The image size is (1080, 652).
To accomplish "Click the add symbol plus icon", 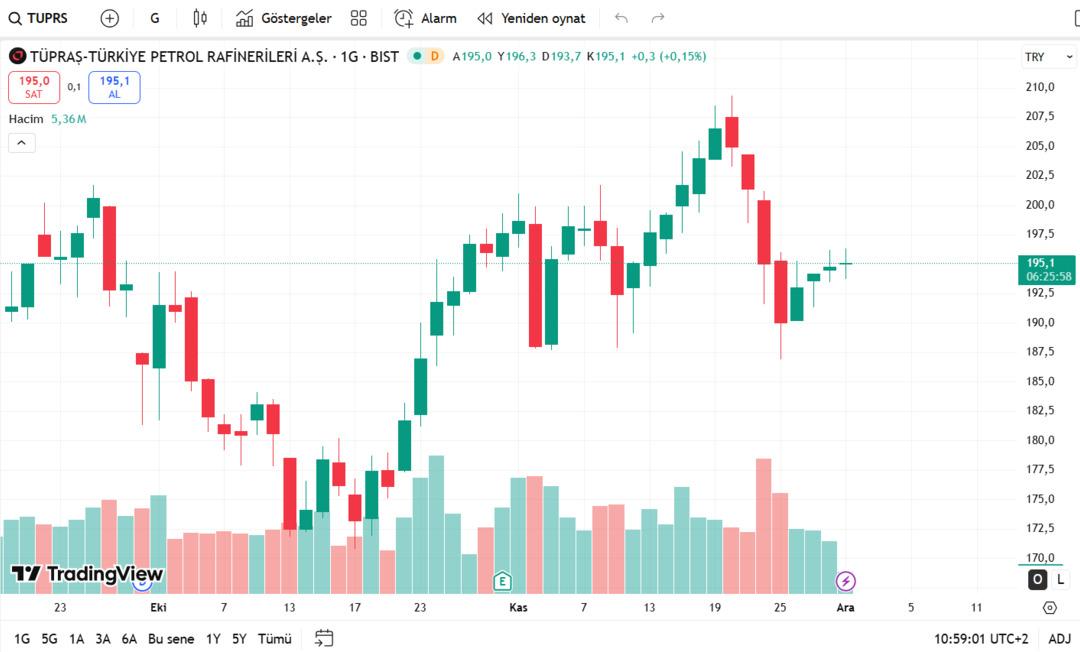I will [110, 18].
